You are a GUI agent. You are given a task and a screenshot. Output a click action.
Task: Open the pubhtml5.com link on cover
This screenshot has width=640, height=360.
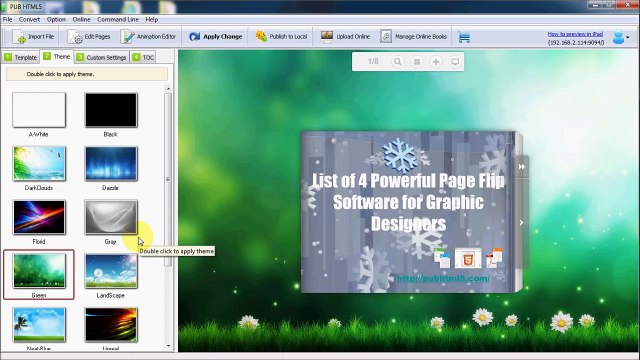[443, 278]
